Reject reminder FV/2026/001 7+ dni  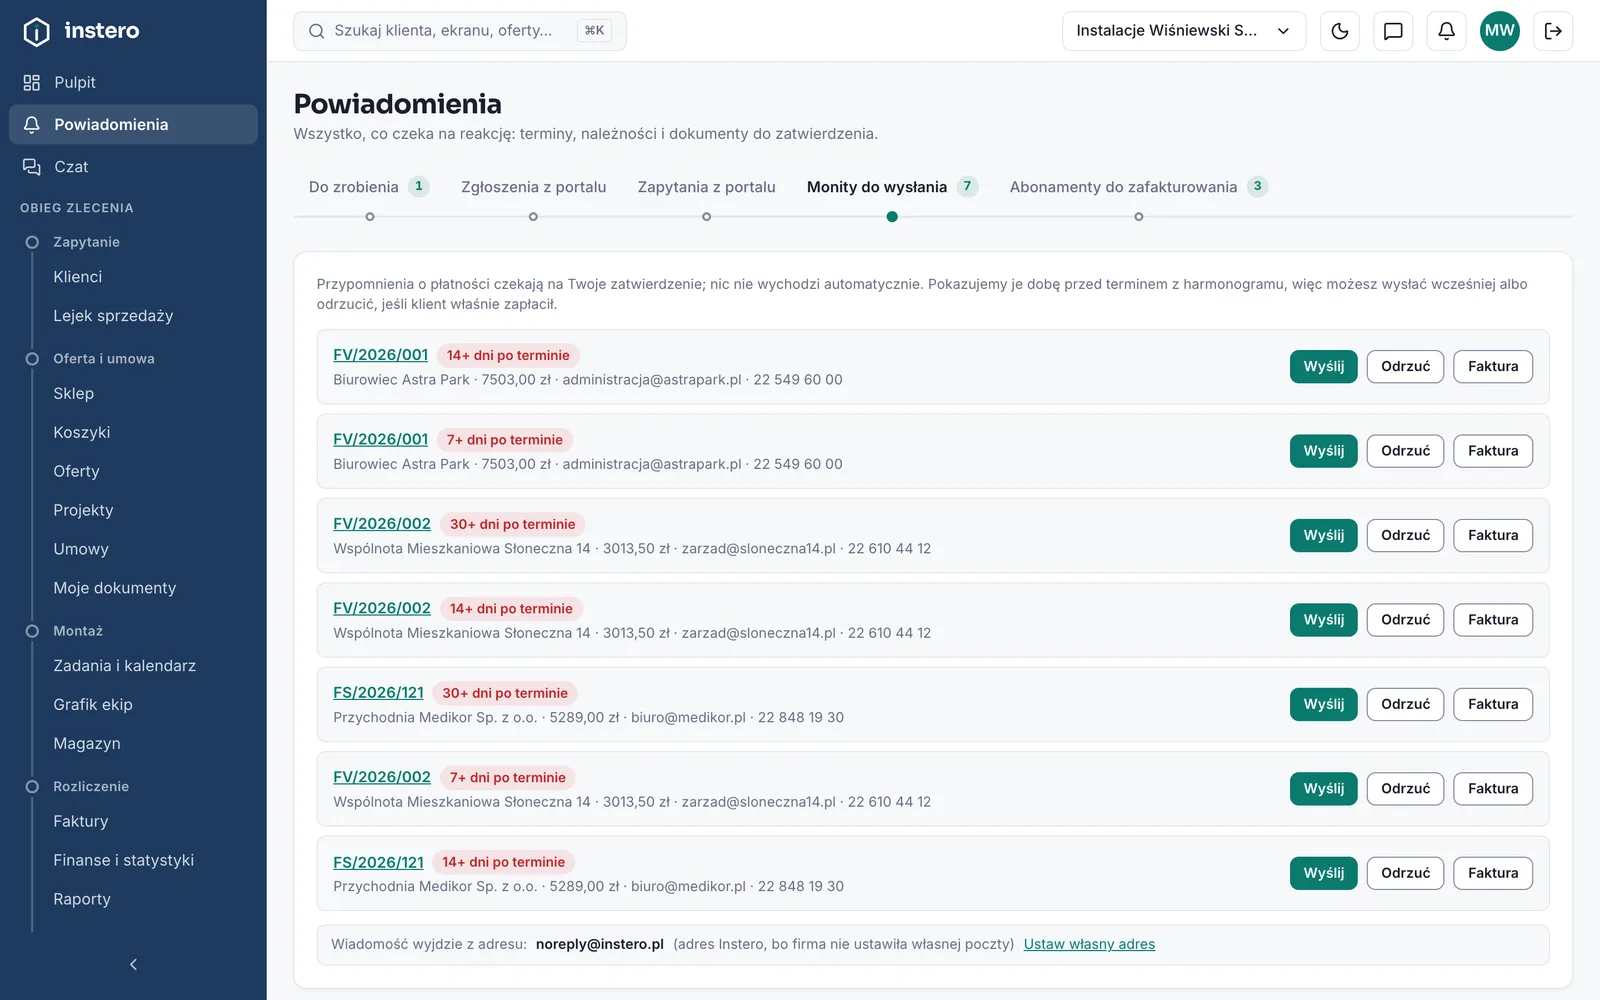(x=1405, y=451)
